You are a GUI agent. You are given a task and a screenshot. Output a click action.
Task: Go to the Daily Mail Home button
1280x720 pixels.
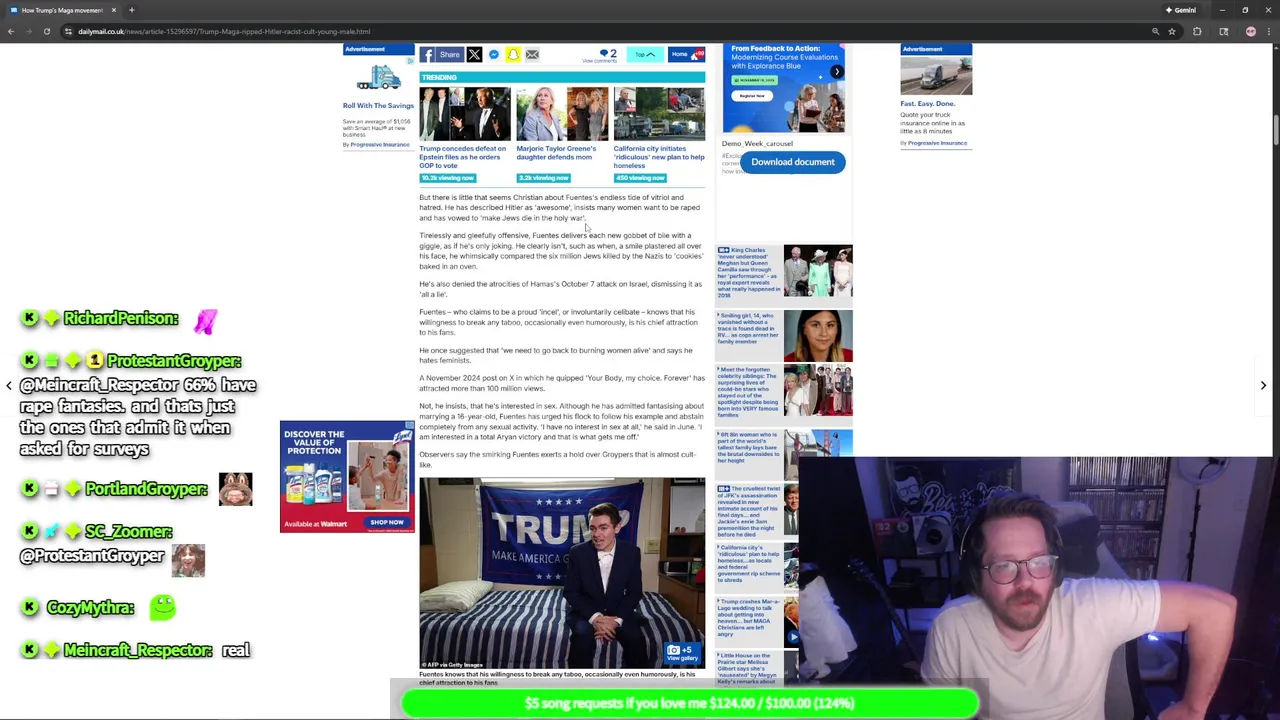point(686,55)
